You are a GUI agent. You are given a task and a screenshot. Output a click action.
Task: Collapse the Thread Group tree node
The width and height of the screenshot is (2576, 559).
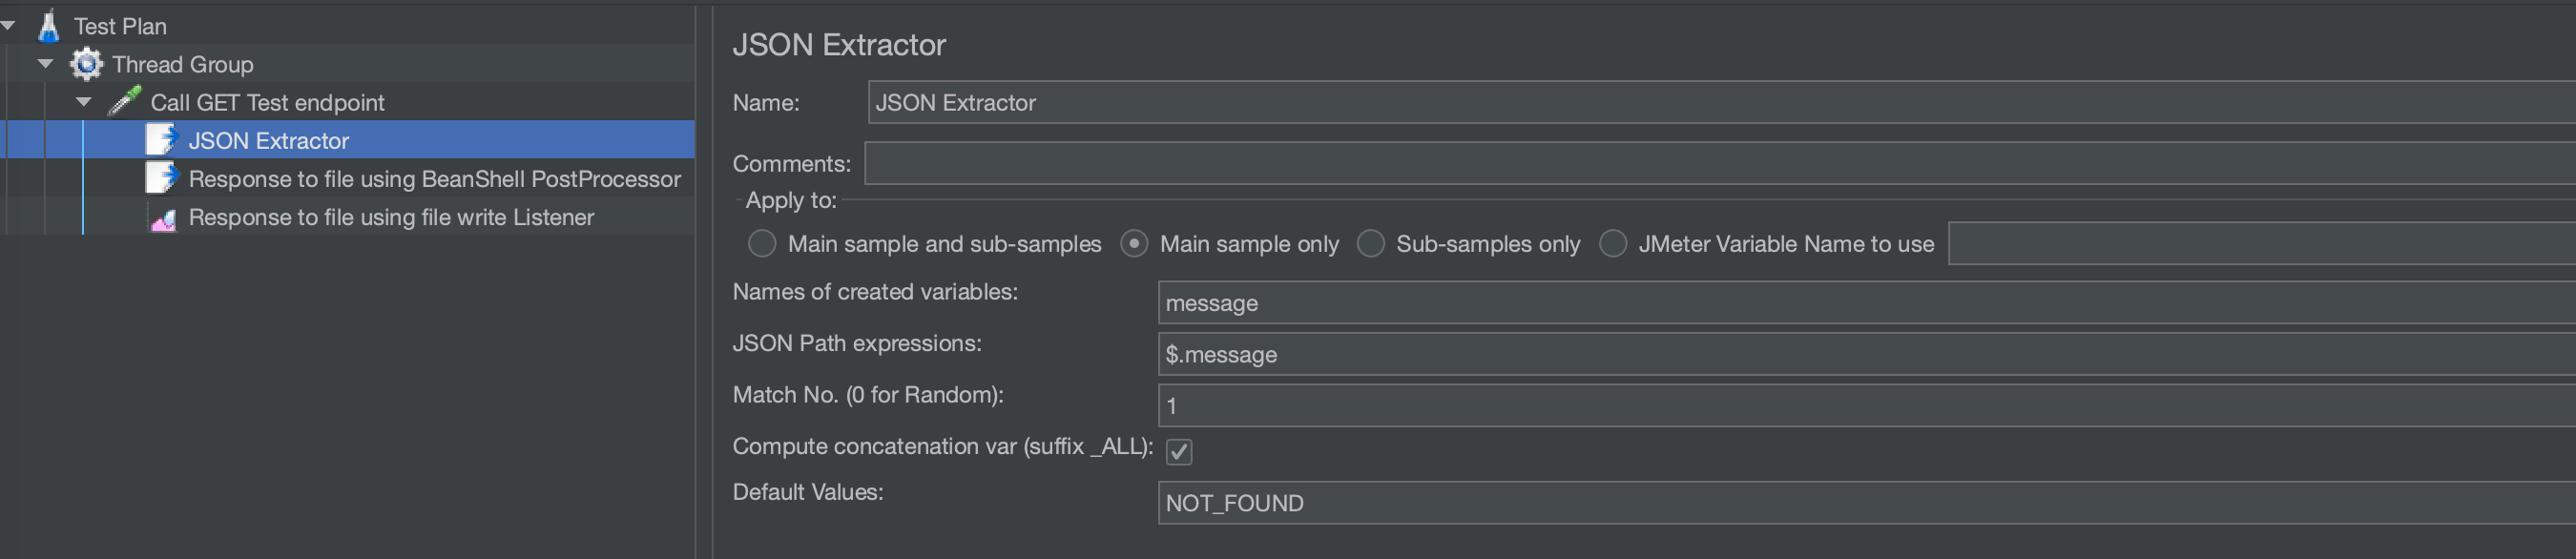point(44,63)
